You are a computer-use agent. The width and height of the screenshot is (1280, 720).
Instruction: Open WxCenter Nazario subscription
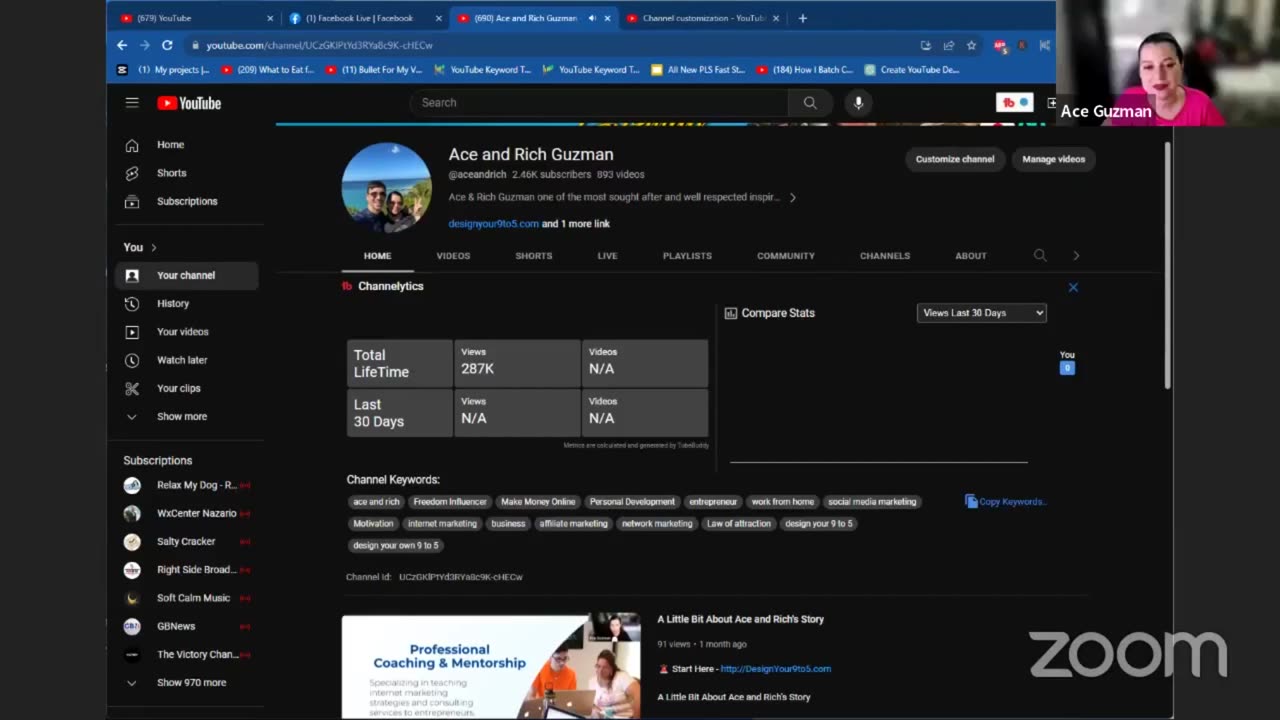pyautogui.click(x=186, y=513)
